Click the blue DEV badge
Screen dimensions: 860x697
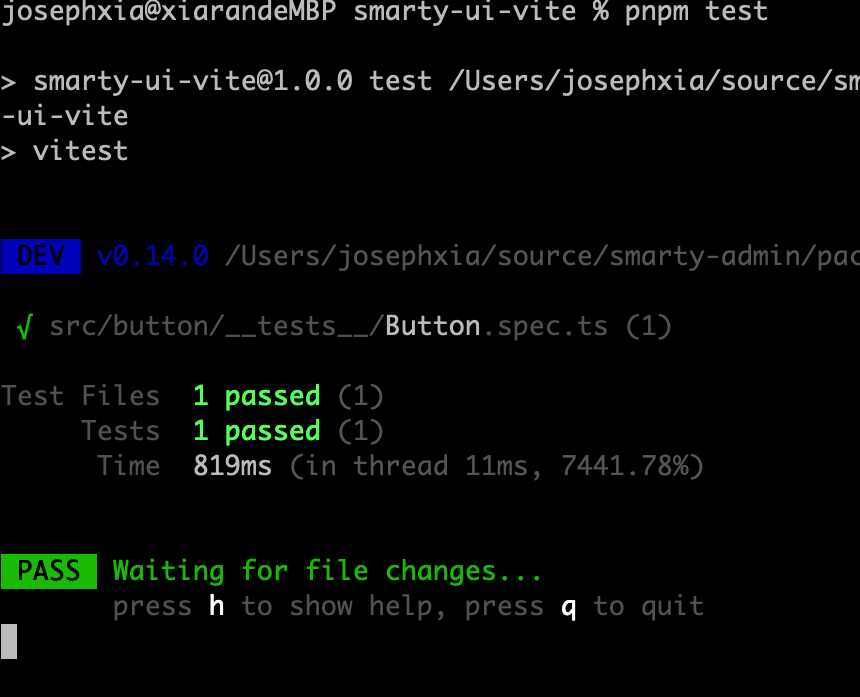click(41, 257)
